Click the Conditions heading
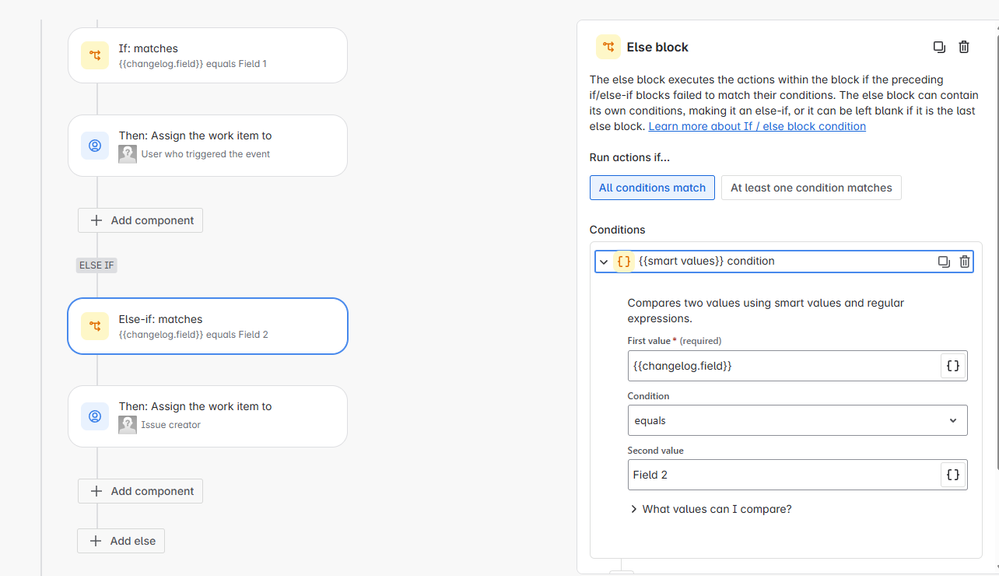The width and height of the screenshot is (999, 576). pos(617,230)
